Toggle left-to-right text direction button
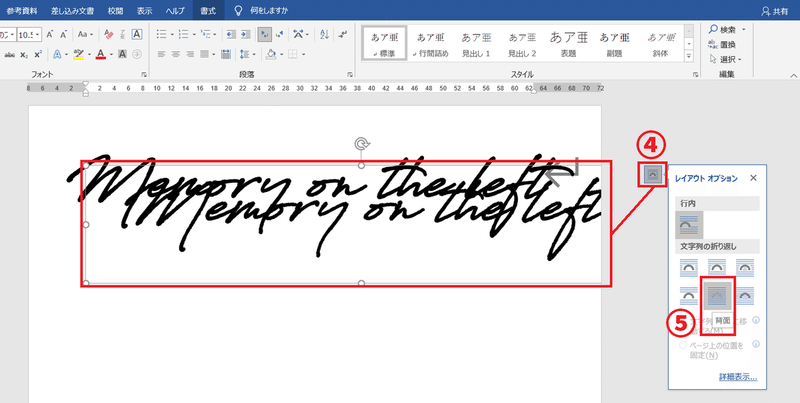 [x=264, y=35]
